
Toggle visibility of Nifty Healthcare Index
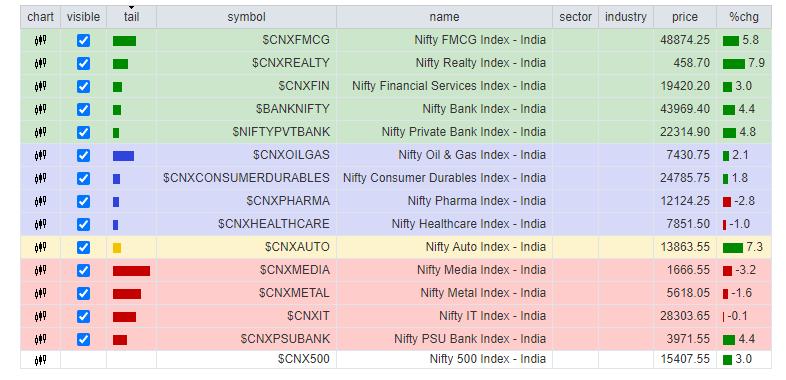click(83, 224)
